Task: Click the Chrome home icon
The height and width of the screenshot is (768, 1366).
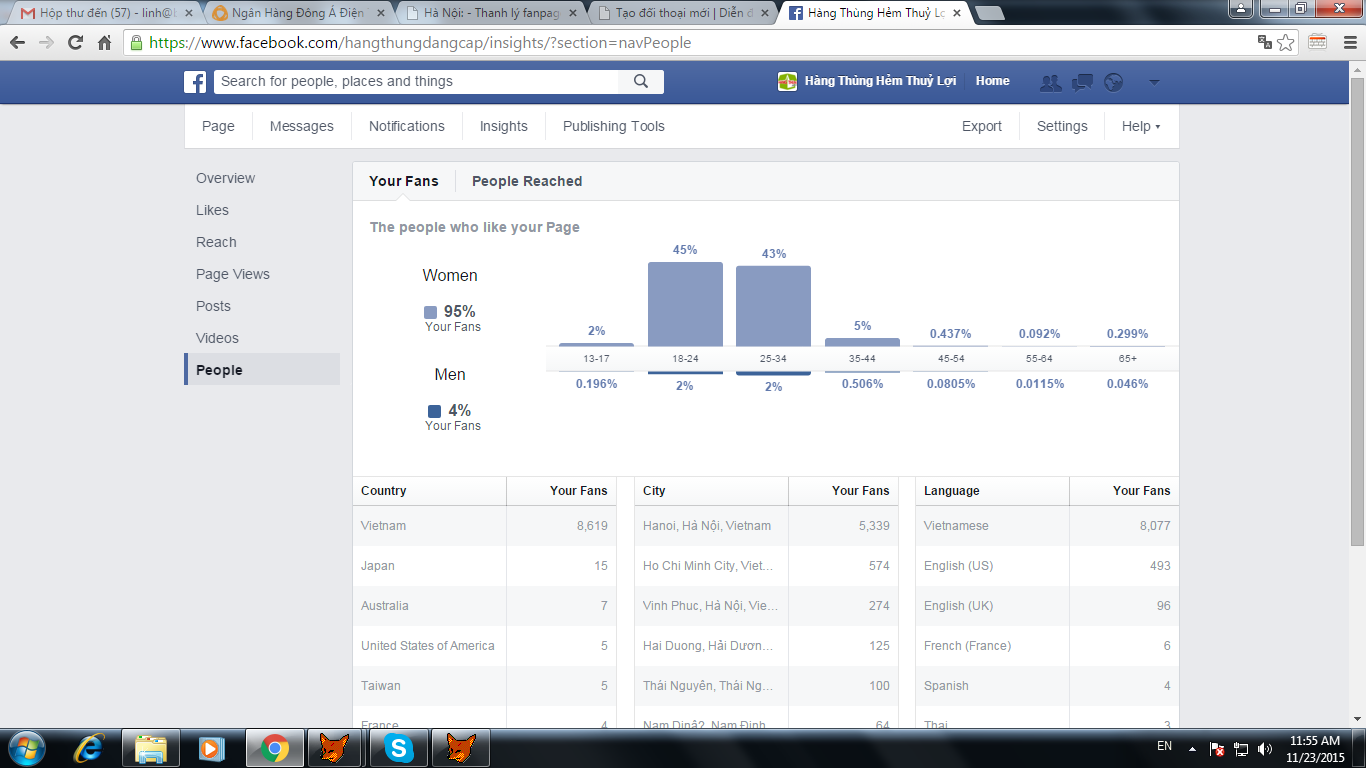Action: pyautogui.click(x=105, y=43)
